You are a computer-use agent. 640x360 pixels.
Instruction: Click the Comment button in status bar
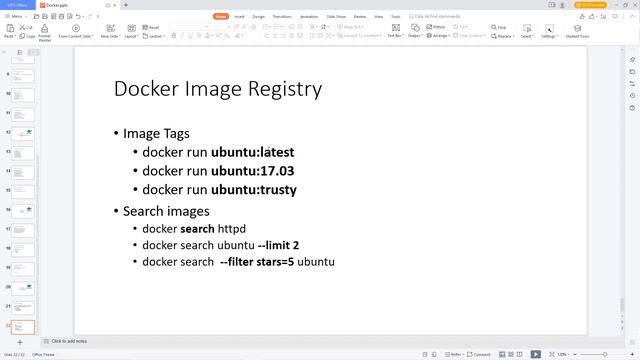coord(478,354)
